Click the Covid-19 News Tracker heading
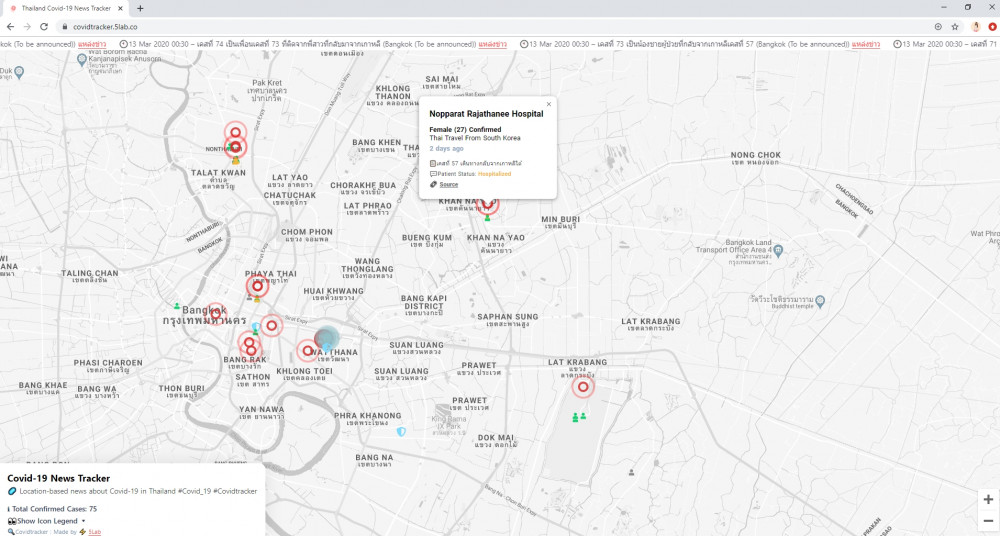Image resolution: width=1000 pixels, height=536 pixels. [59, 478]
